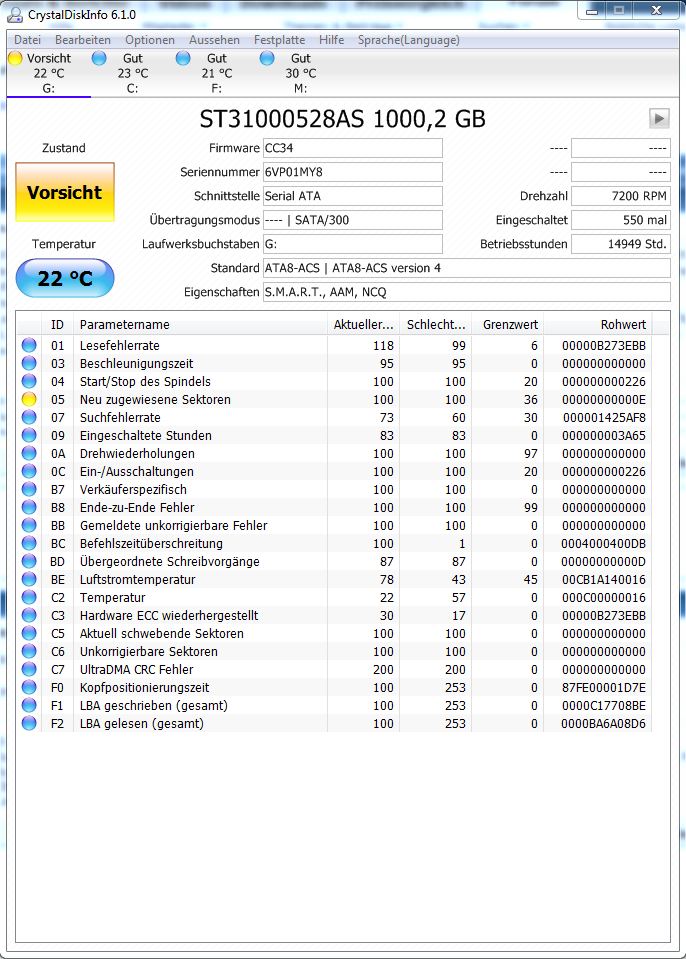Click the status icon for Start/Stop des Spindels
Screen dimensions: 686x959
29,381
